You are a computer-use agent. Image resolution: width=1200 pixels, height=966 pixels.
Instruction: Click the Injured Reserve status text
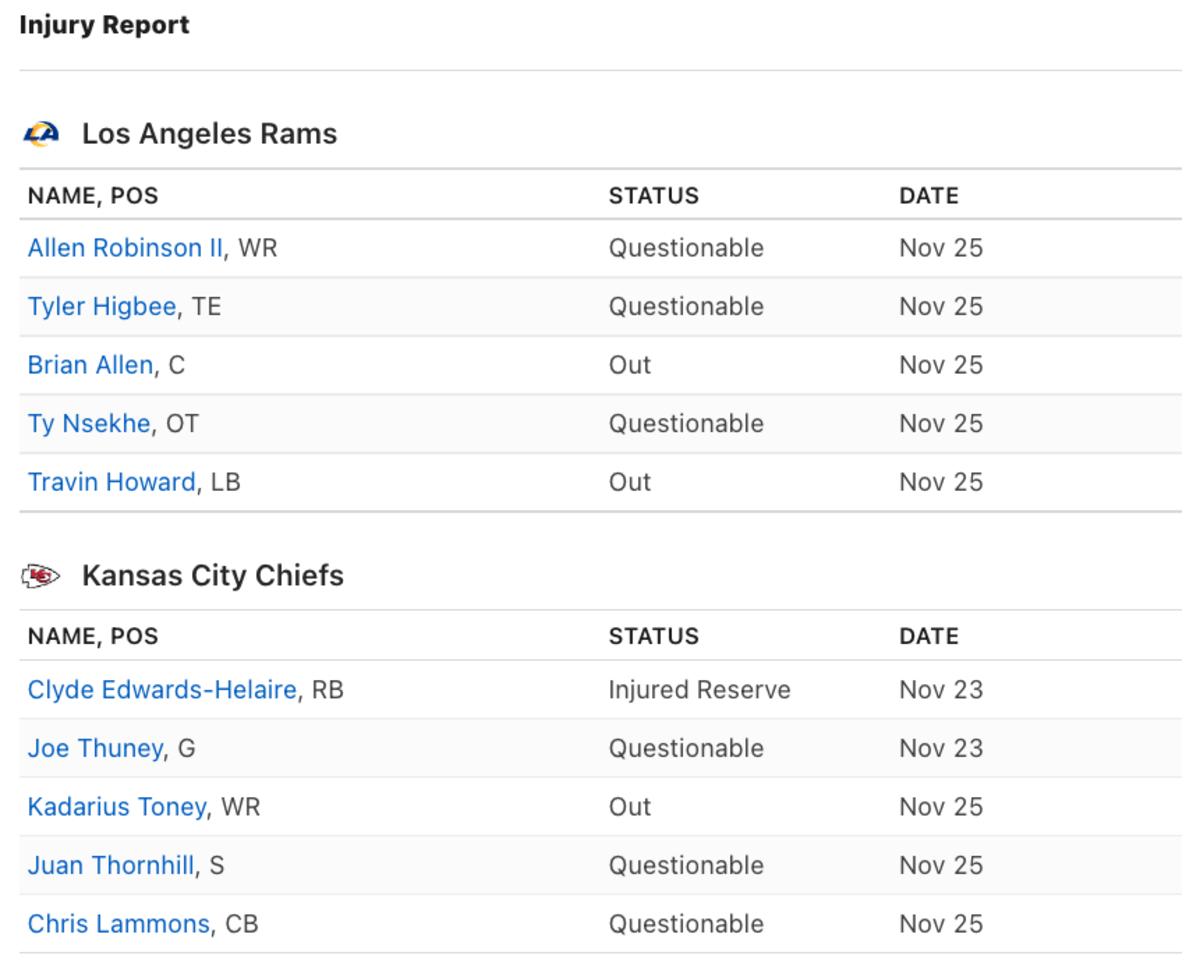point(699,690)
